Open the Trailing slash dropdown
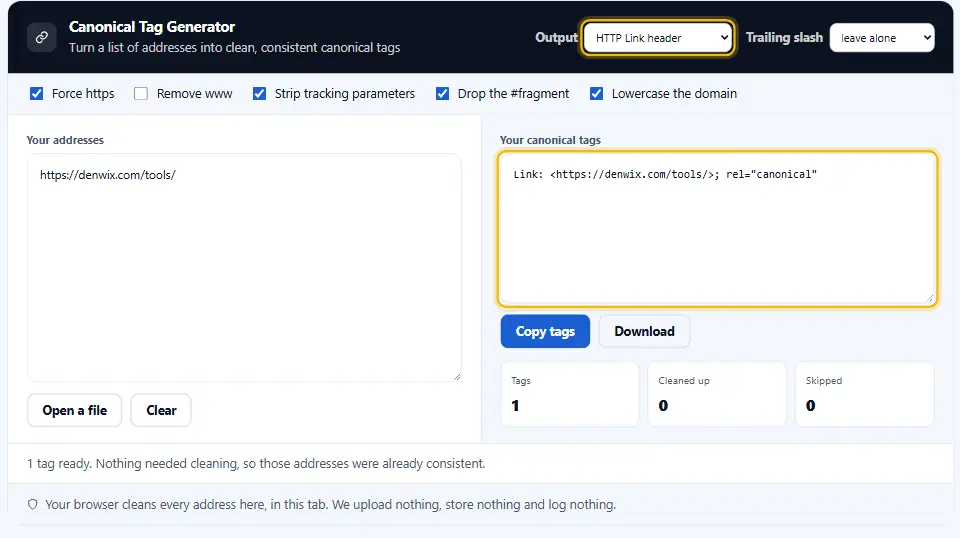Viewport: 960px width, 538px height. click(882, 38)
